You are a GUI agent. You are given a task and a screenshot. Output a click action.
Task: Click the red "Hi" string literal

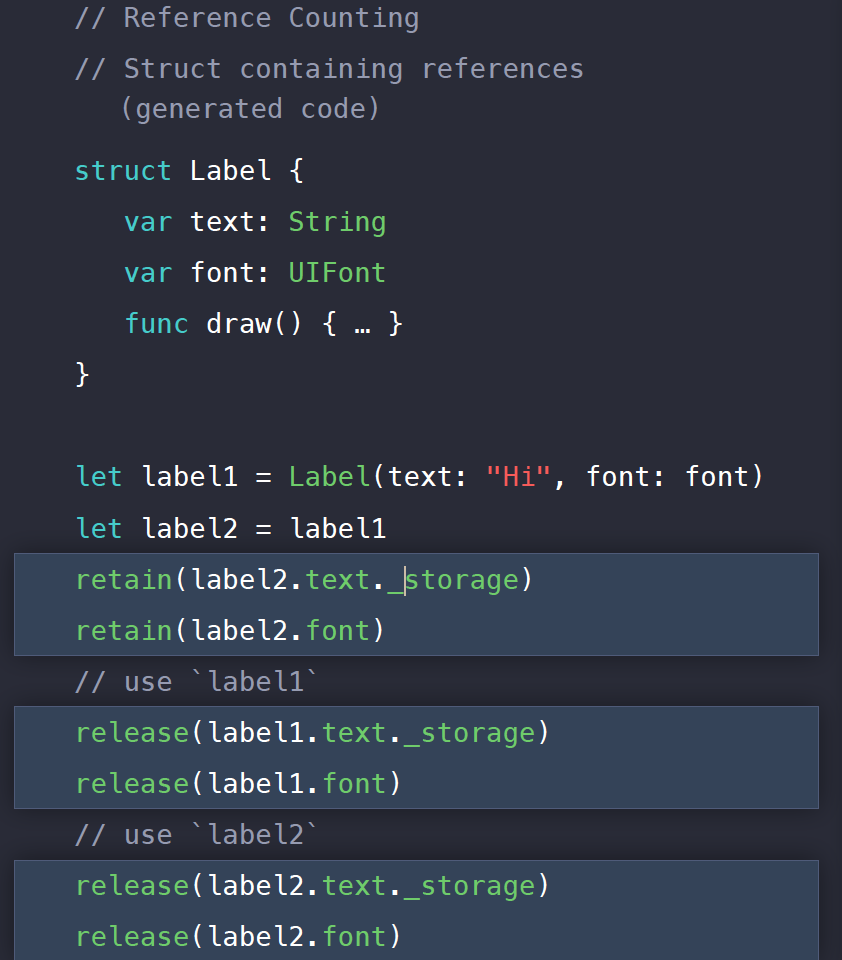pos(518,476)
